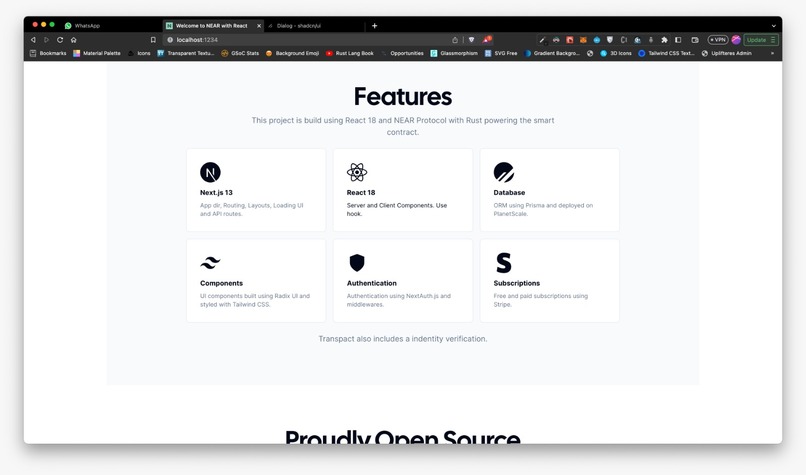This screenshot has height=475, width=806.
Task: Open the browser home page icon
Action: pos(74,40)
